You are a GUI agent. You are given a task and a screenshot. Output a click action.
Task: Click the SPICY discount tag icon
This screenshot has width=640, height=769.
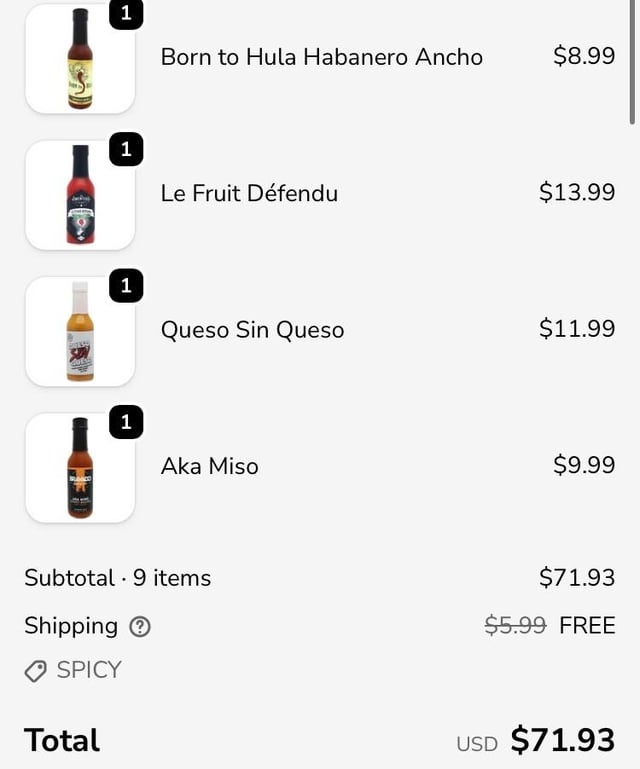[36, 671]
